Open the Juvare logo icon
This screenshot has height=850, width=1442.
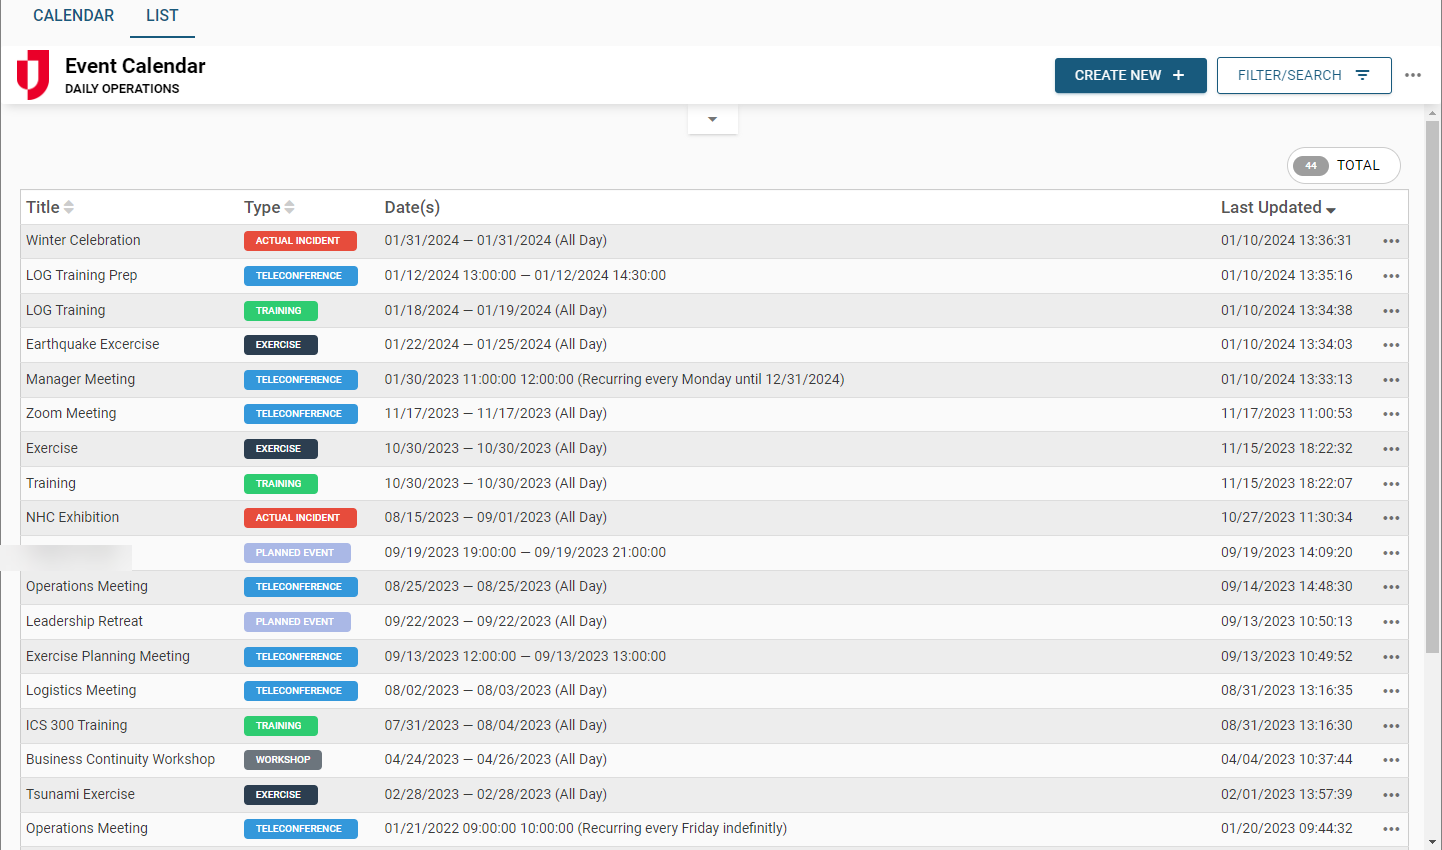pos(33,75)
